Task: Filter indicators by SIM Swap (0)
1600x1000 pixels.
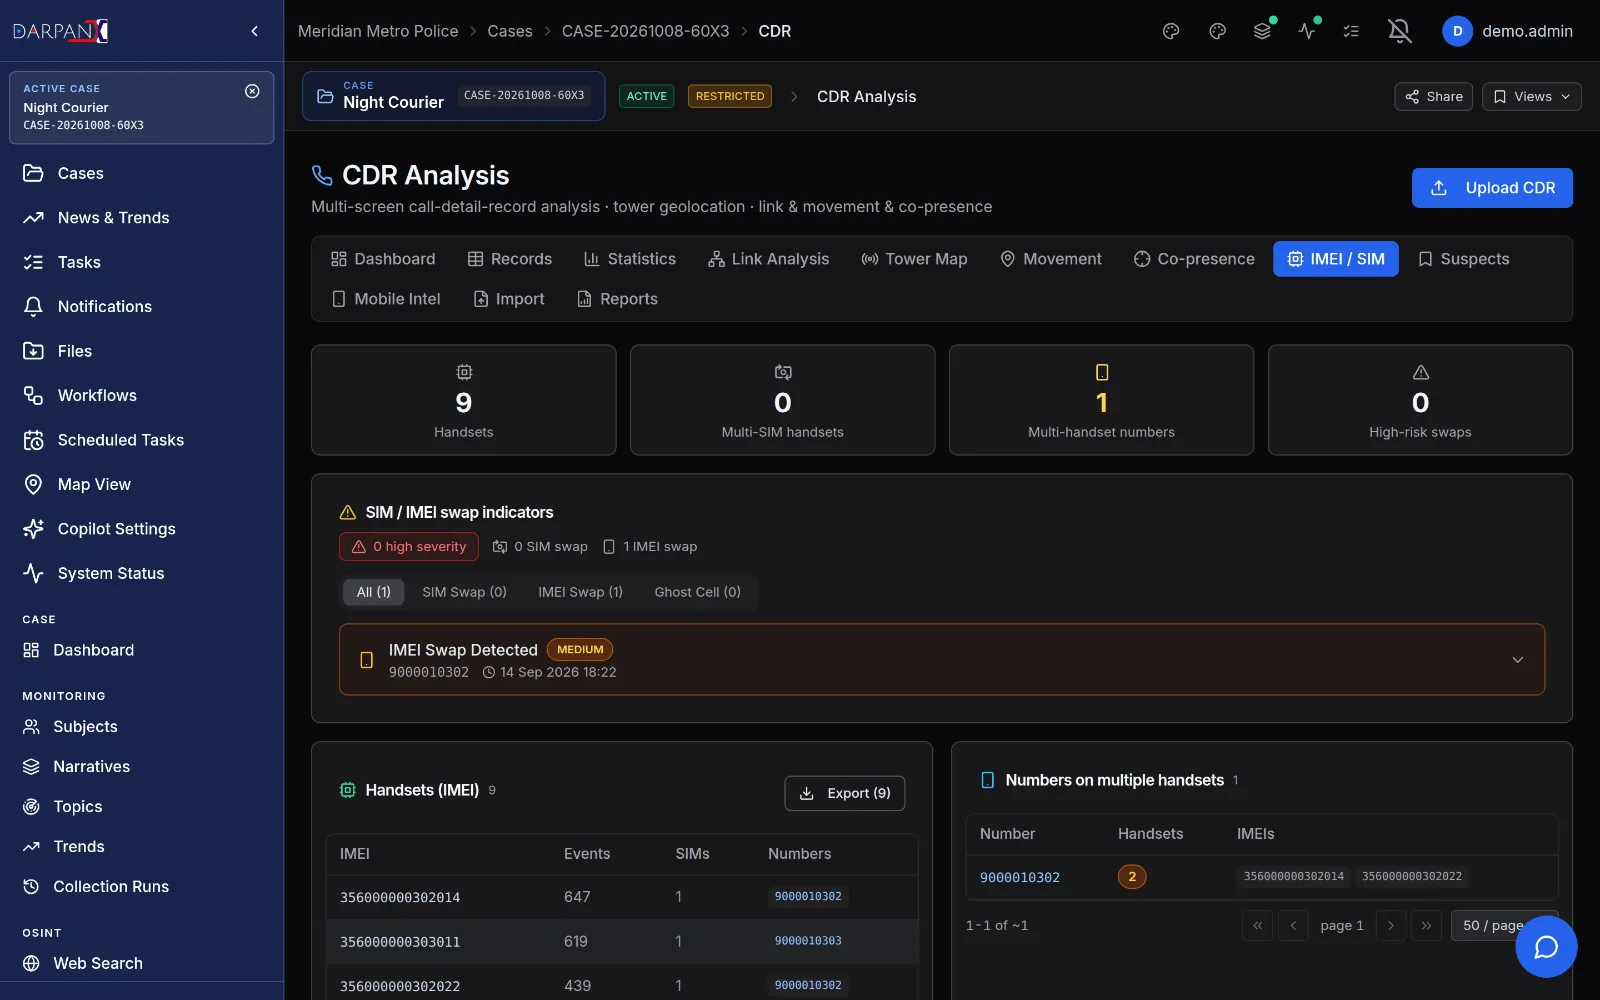Action: pos(464,592)
